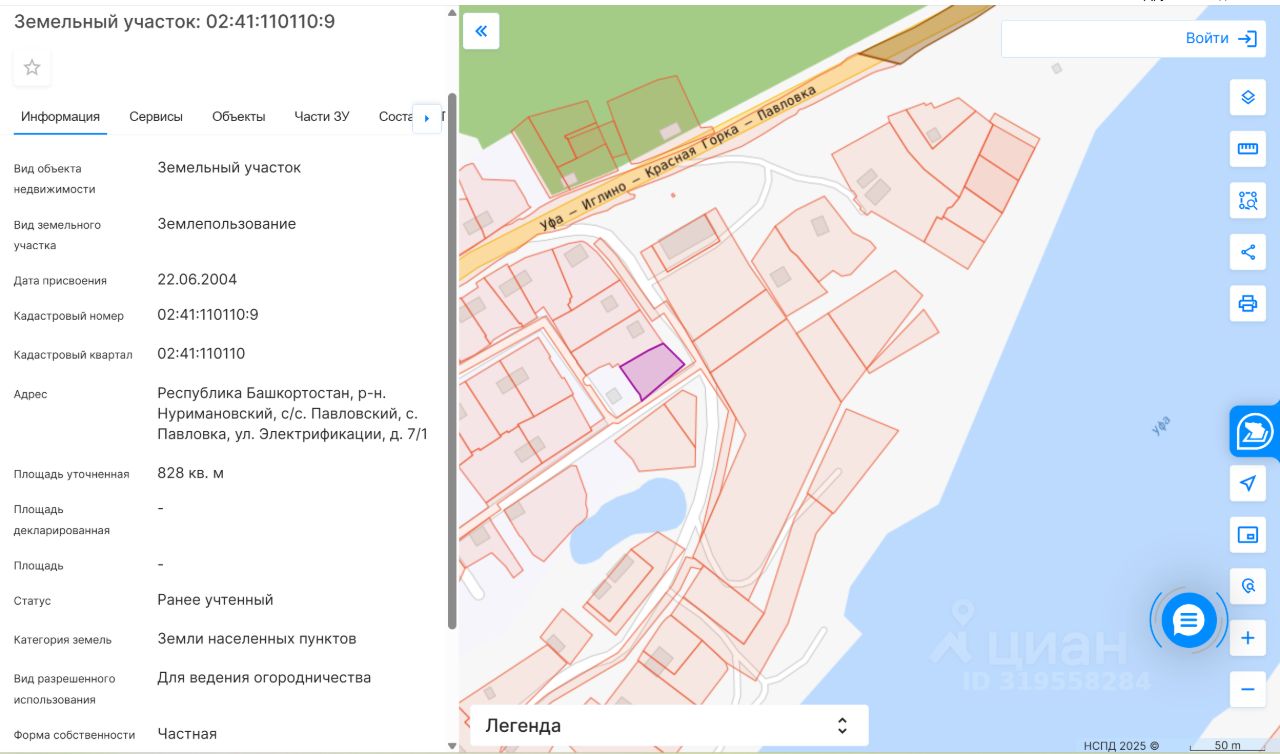Activate the ruler measurement tool

click(x=1247, y=149)
